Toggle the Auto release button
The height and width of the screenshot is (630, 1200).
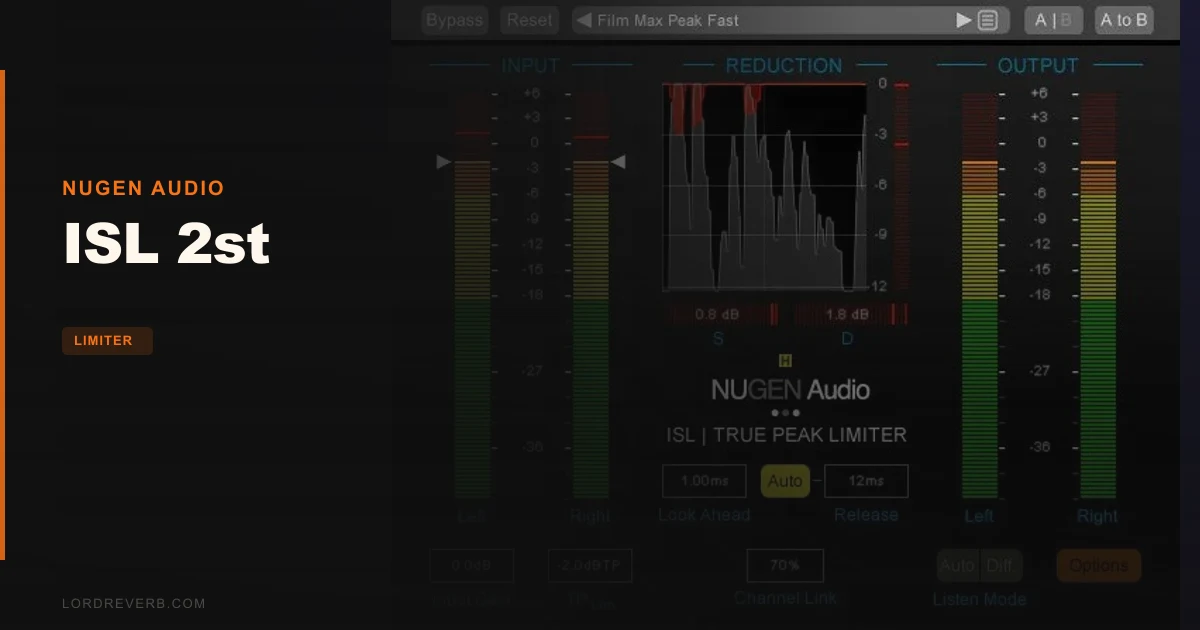(x=785, y=481)
